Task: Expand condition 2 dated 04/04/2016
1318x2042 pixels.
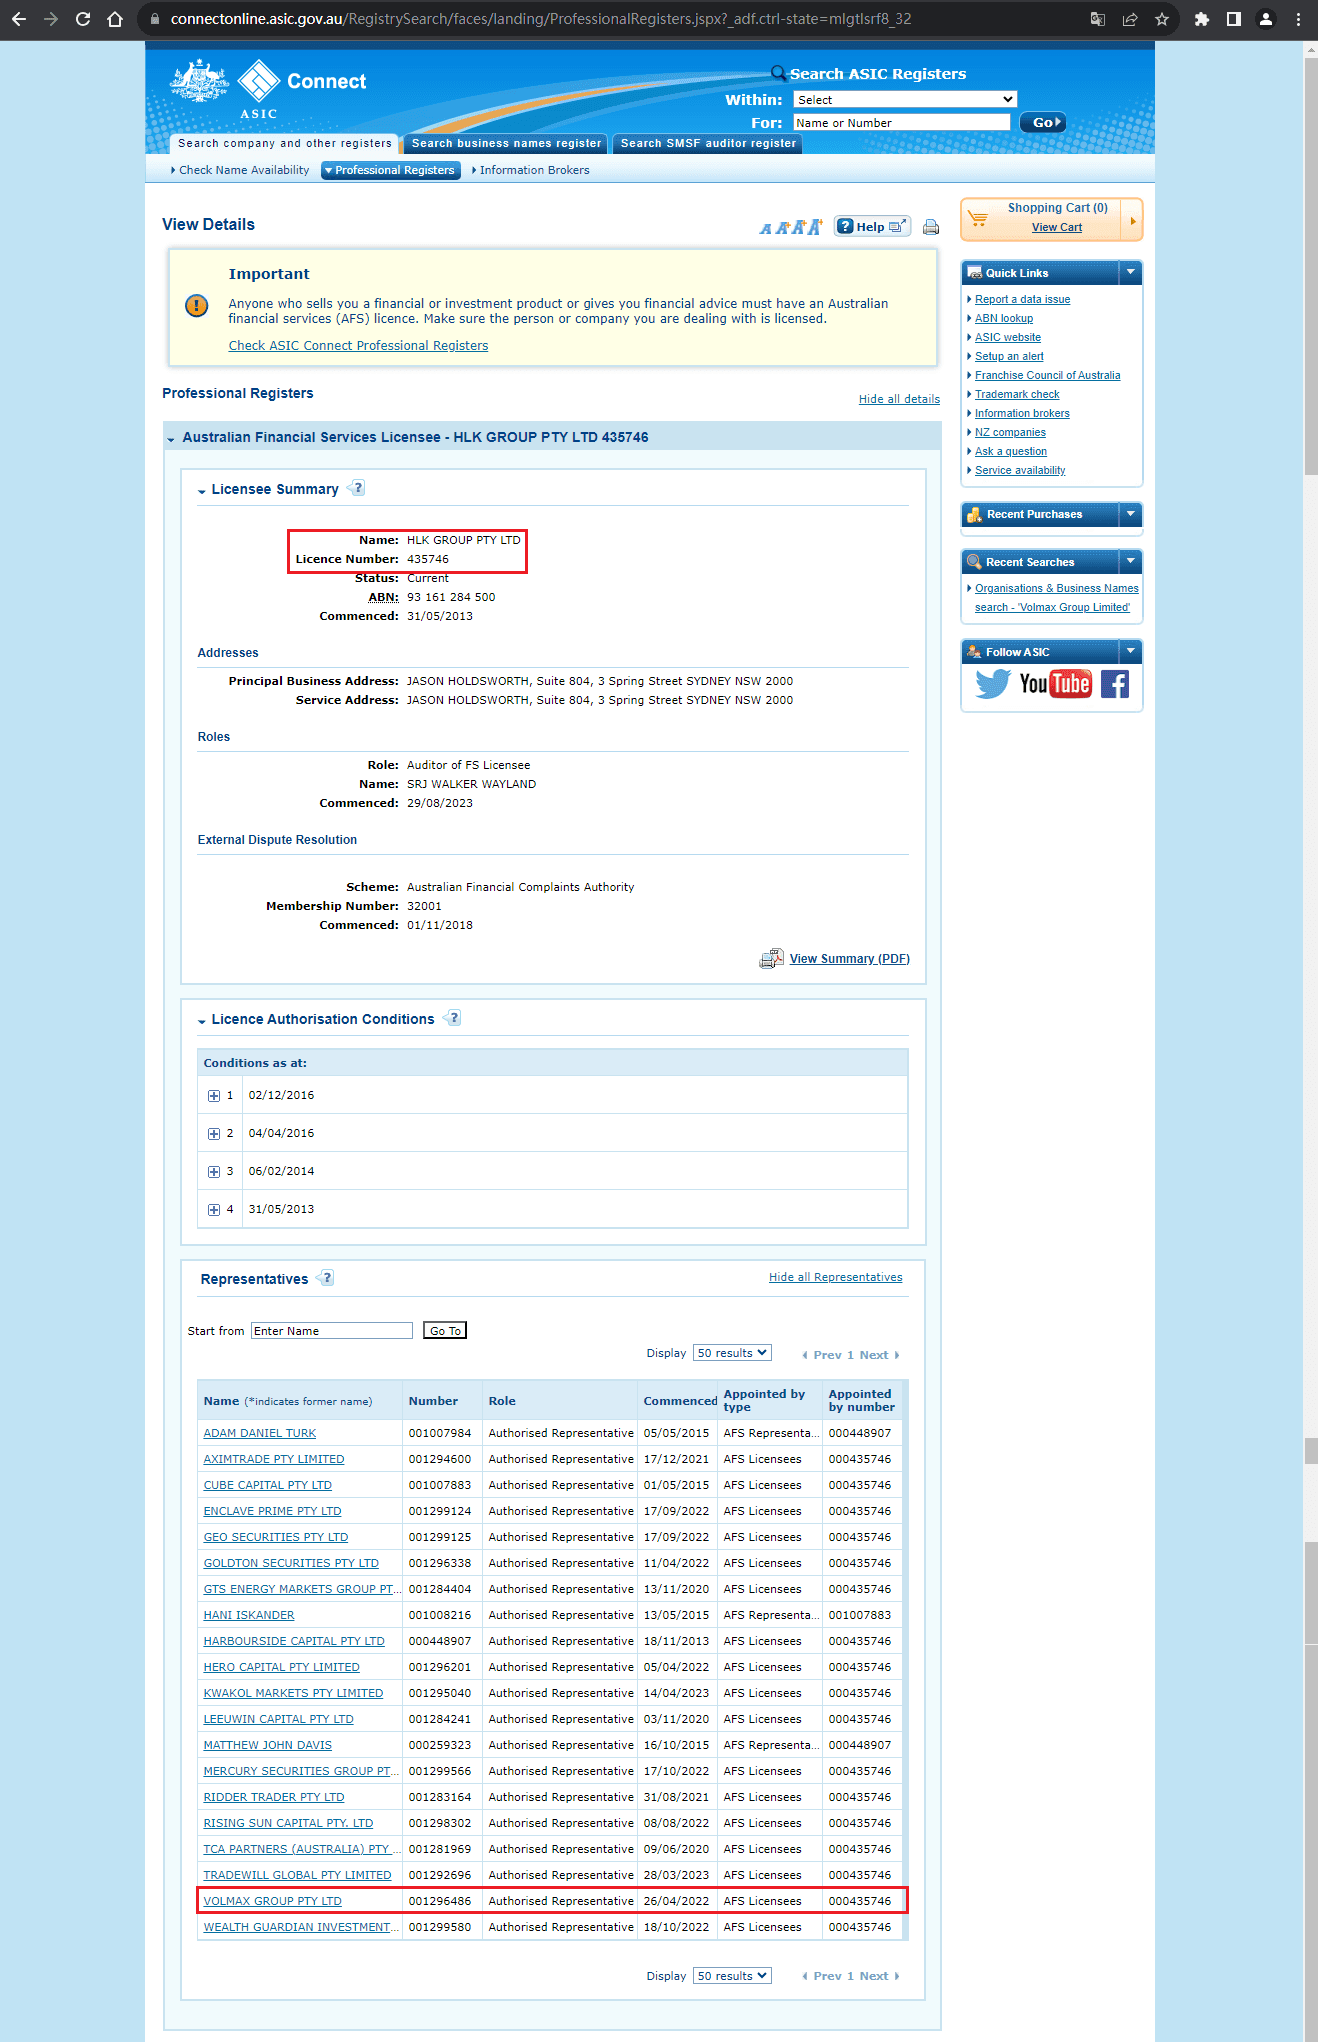Action: point(214,1134)
